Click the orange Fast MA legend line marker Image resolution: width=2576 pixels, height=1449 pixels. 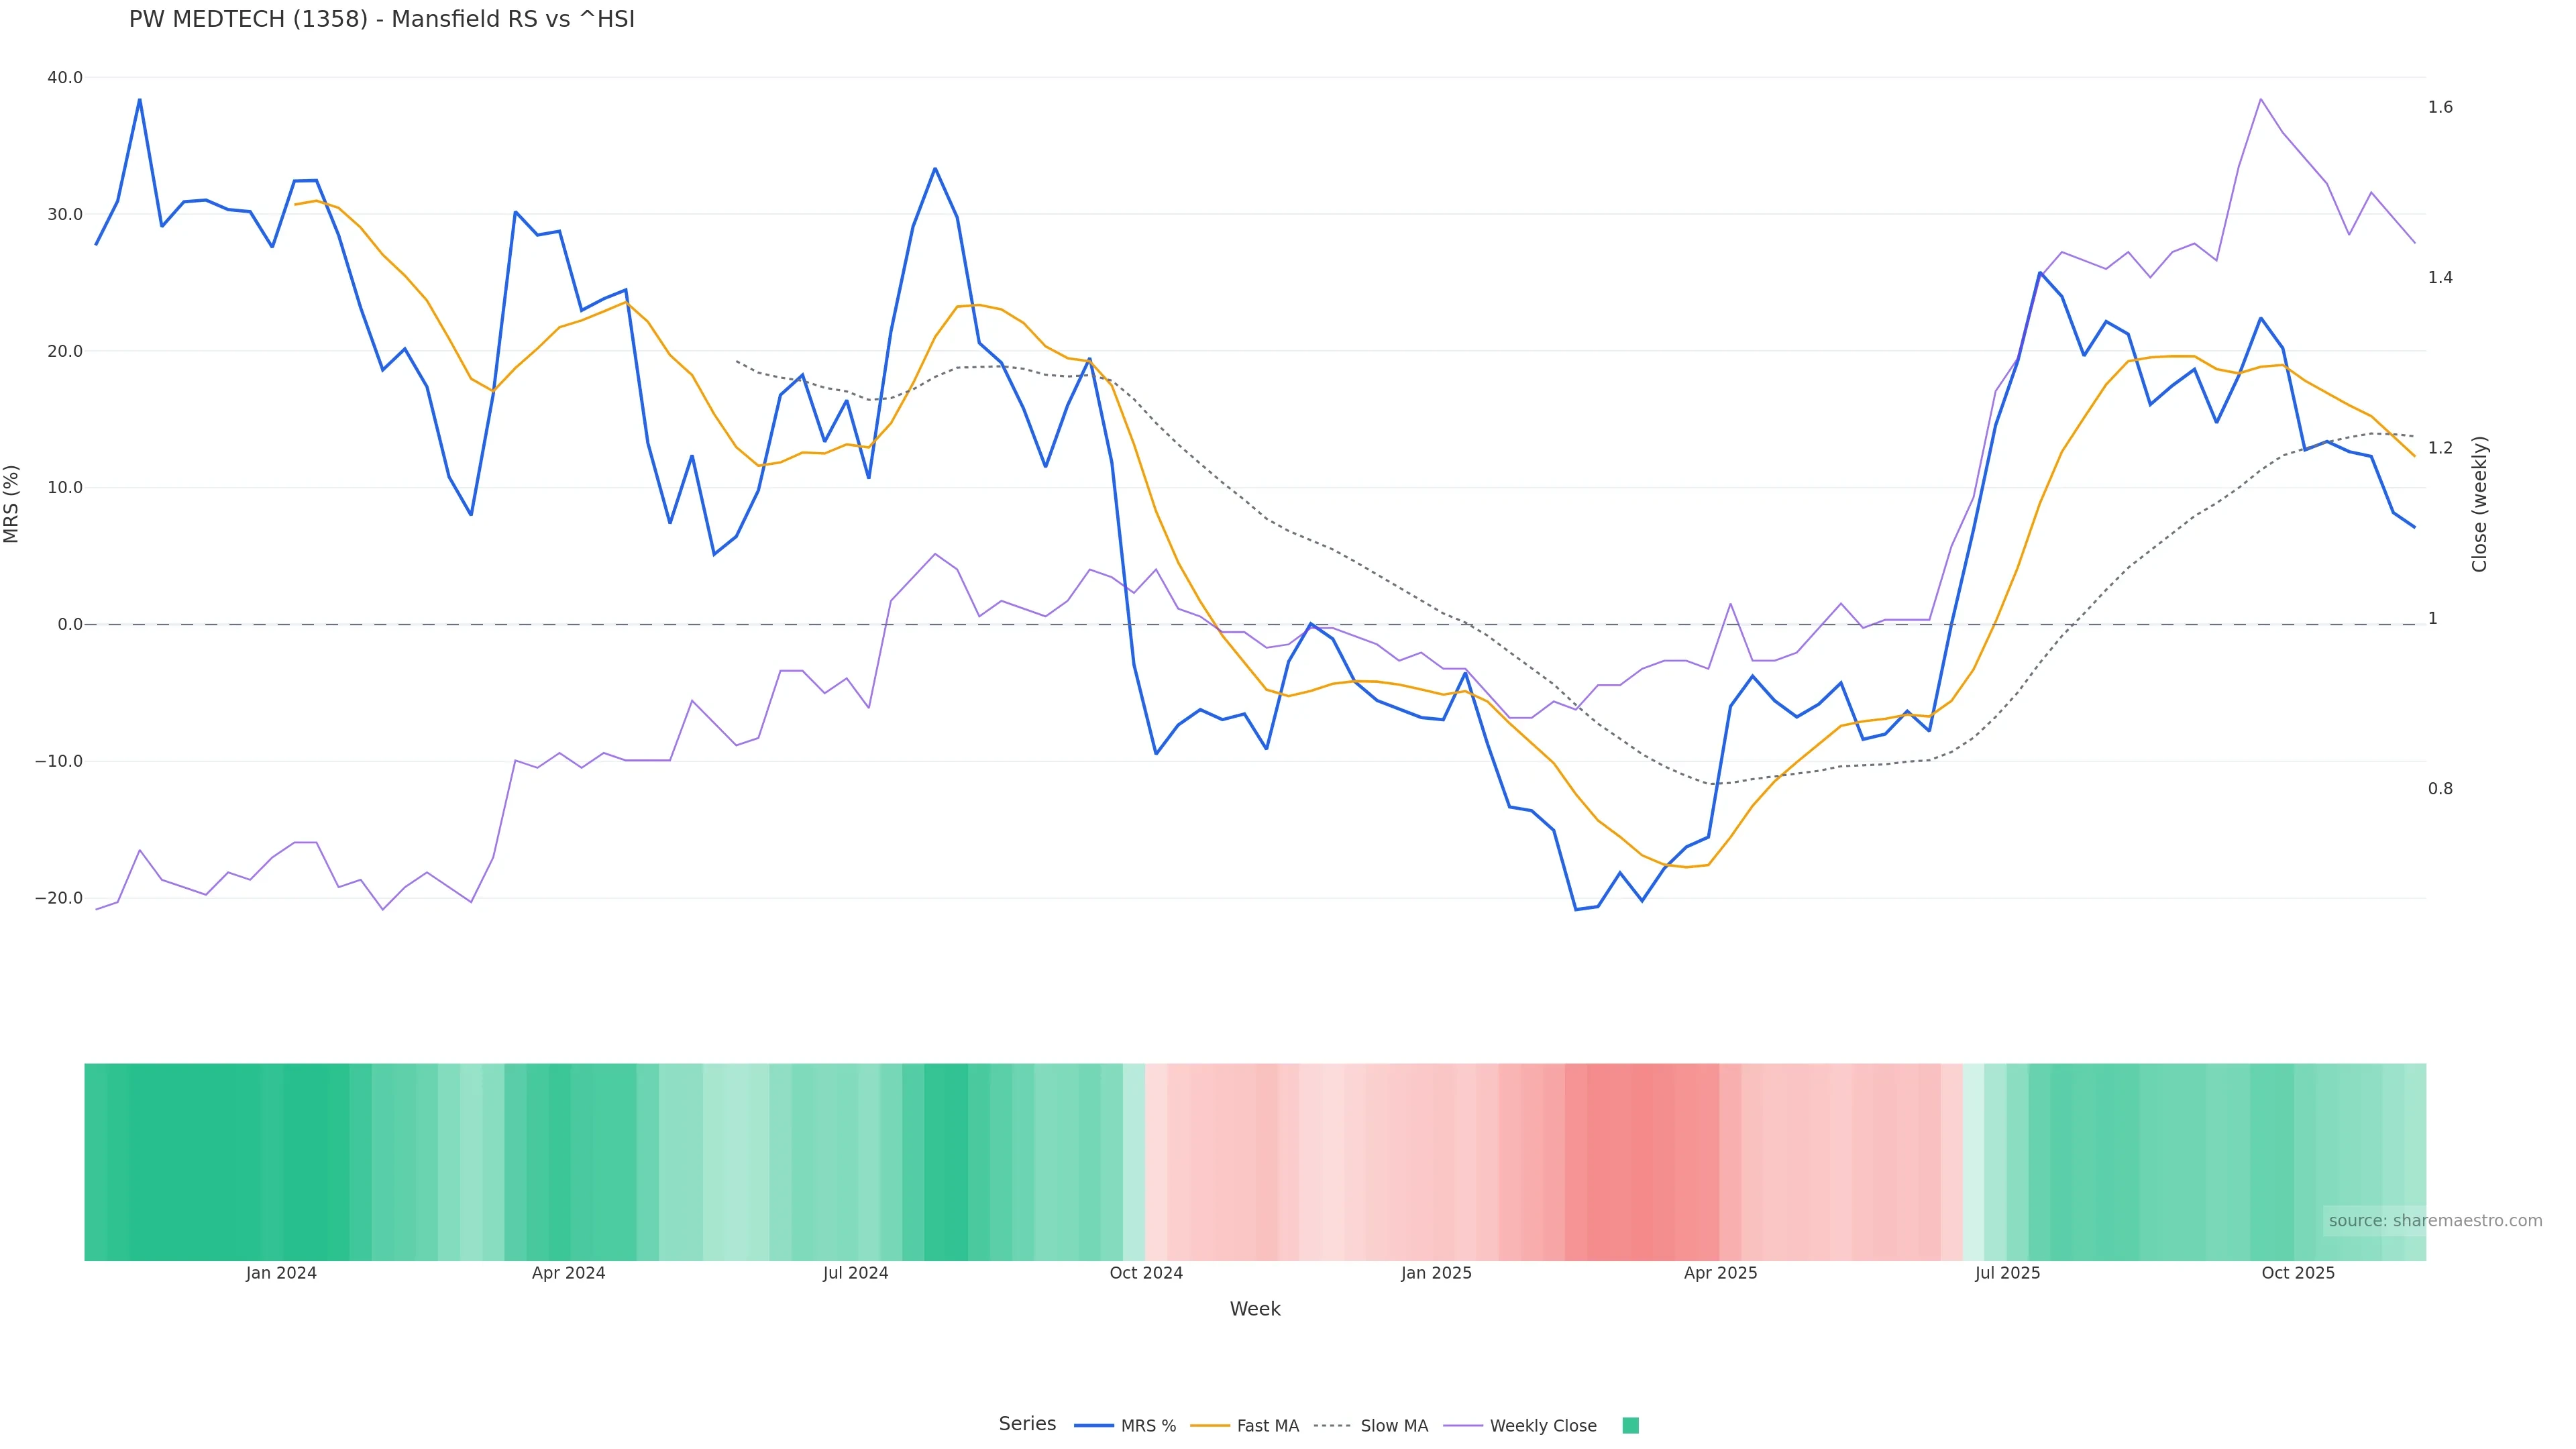[x=1210, y=1425]
